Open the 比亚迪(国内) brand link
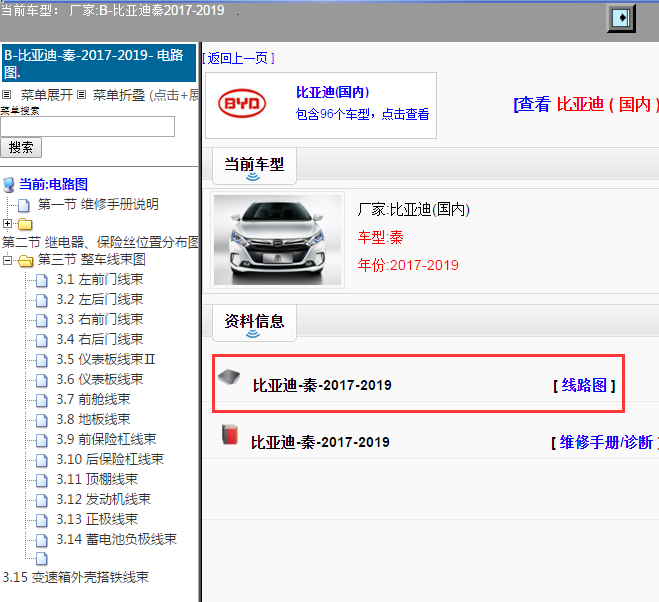The image size is (659, 602). click(332, 92)
